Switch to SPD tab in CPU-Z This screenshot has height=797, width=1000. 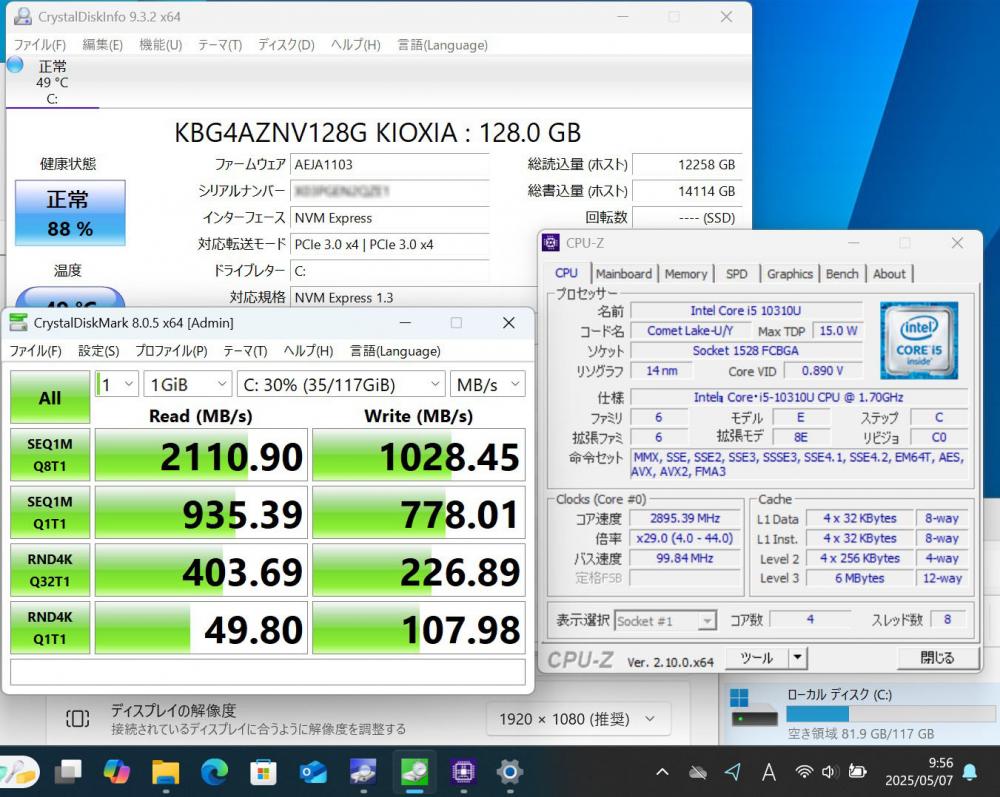tap(737, 274)
